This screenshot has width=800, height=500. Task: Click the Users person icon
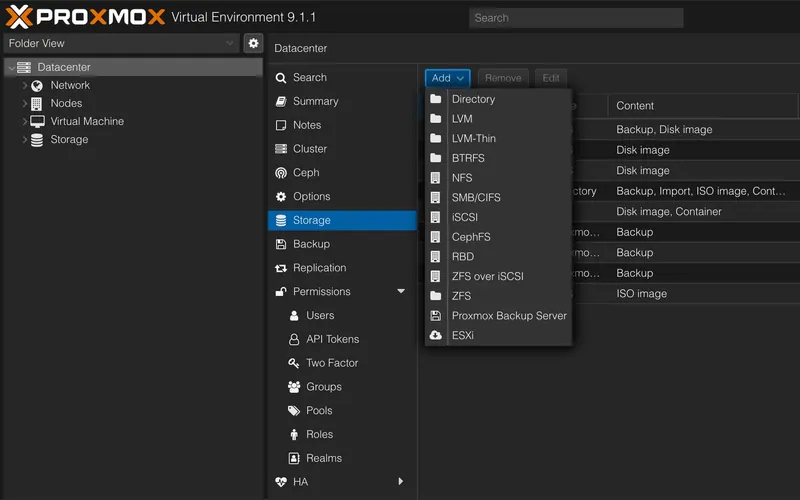pyautogui.click(x=294, y=316)
